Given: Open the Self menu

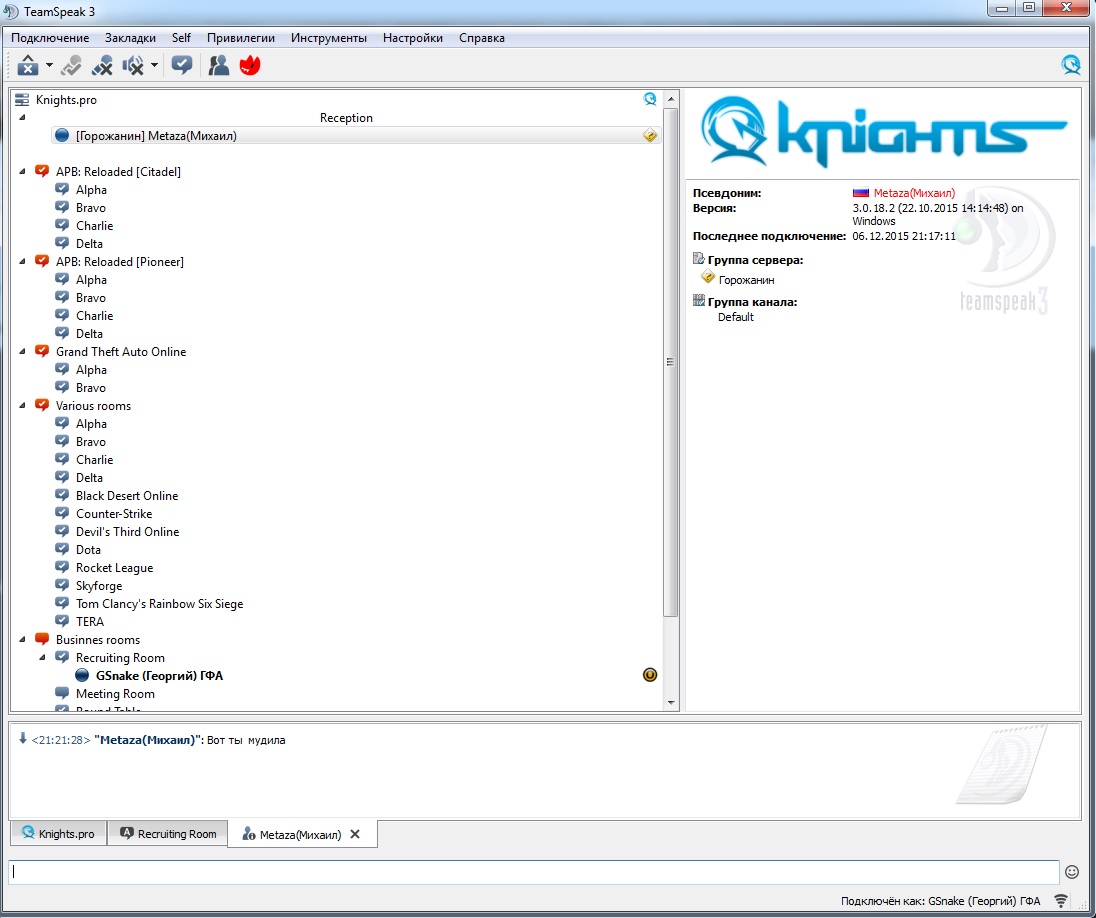Looking at the screenshot, I should [181, 38].
